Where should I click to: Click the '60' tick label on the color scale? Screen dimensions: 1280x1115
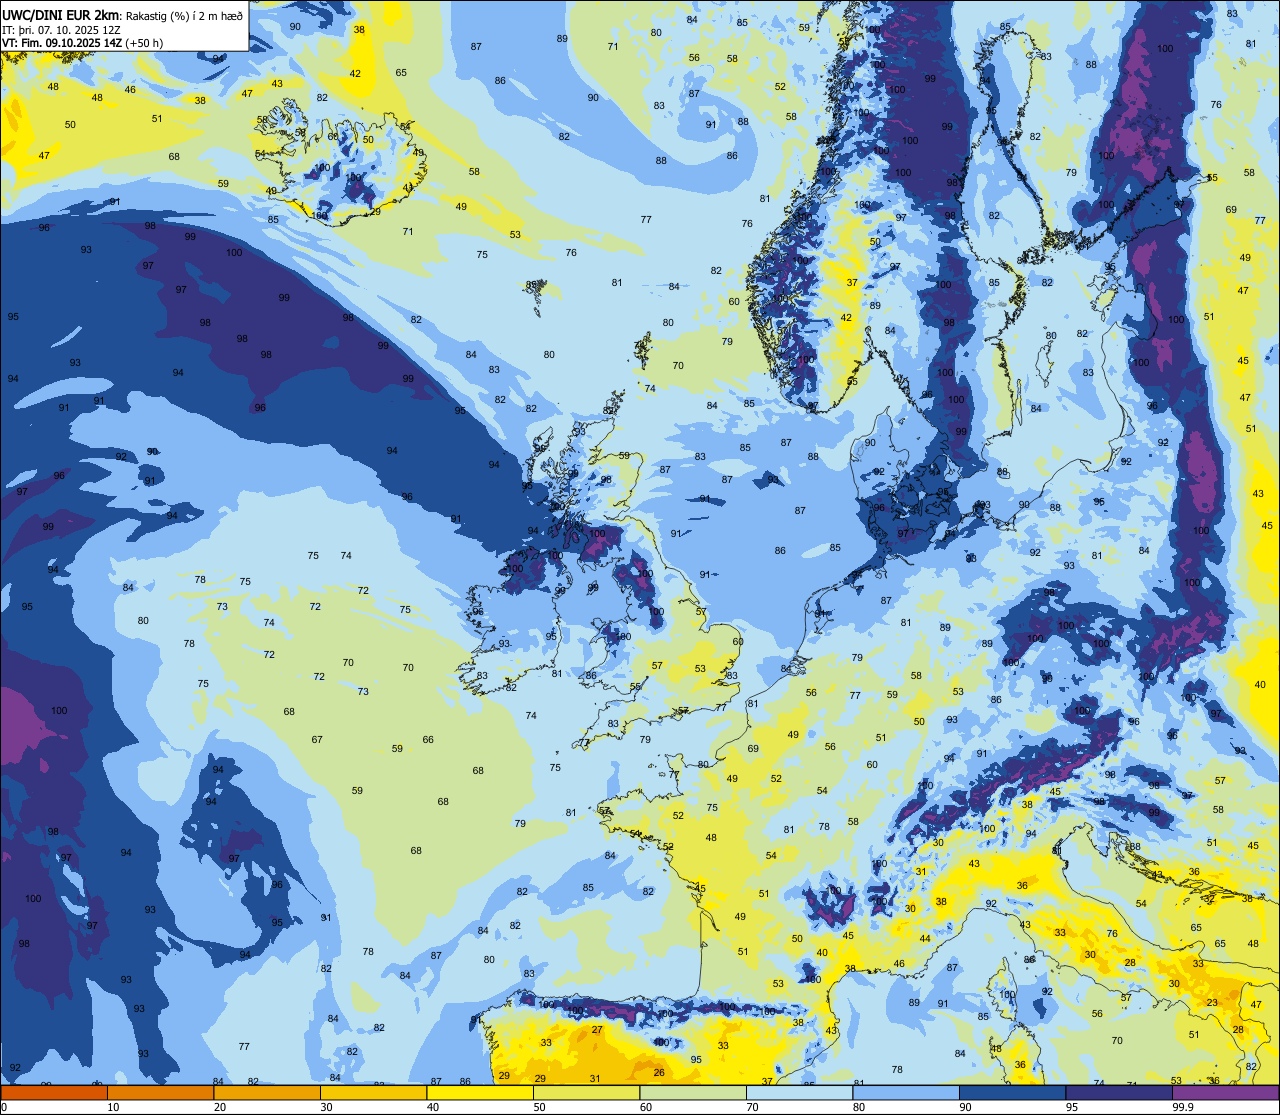645,1107
